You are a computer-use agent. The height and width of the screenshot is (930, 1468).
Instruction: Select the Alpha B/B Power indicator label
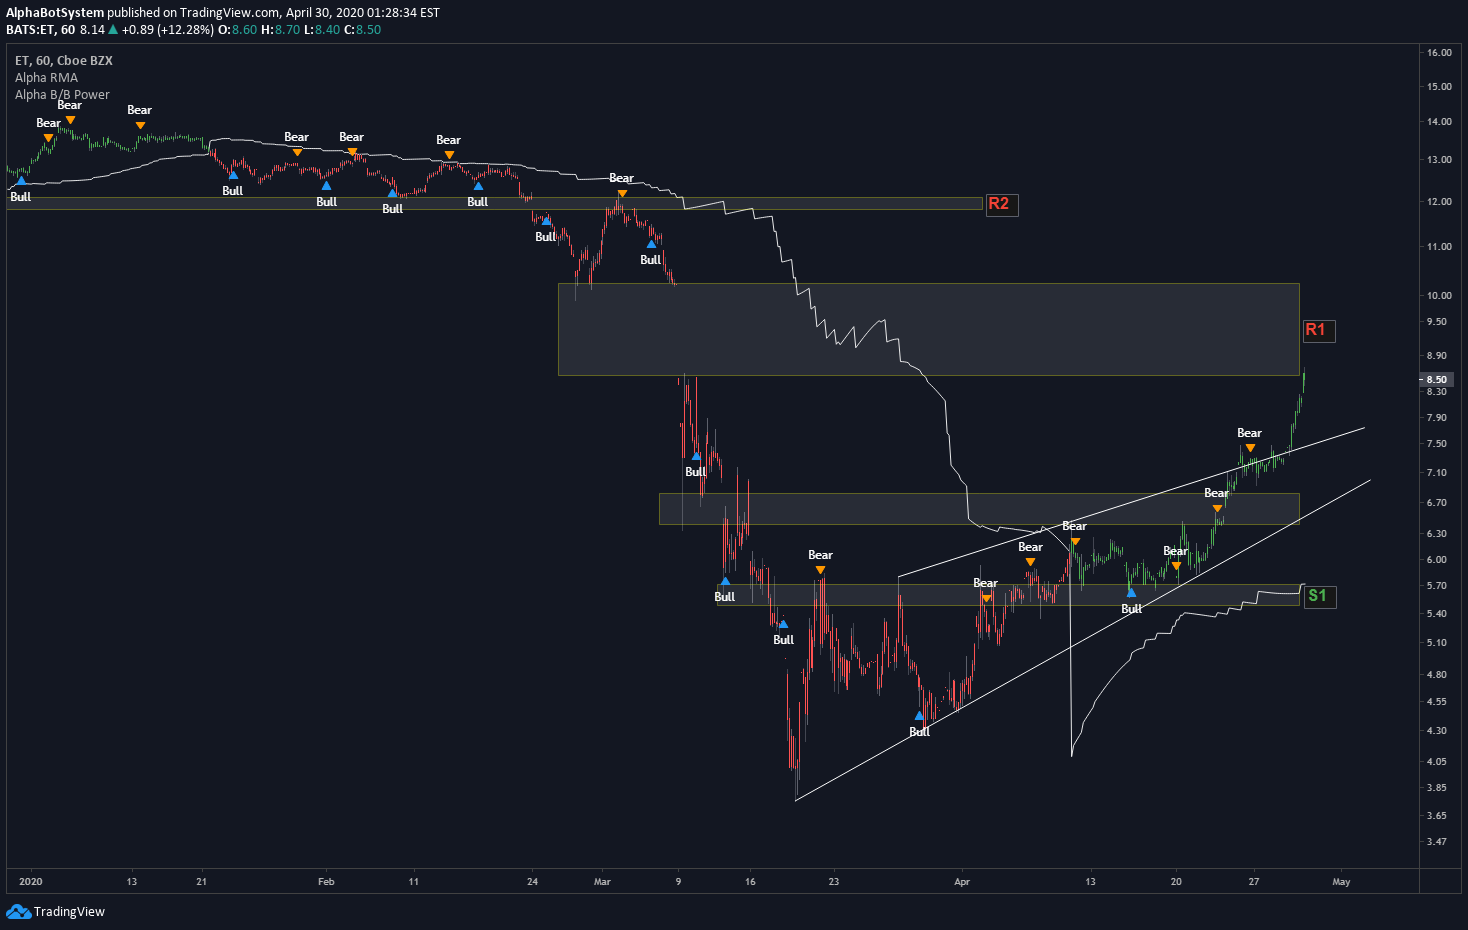62,95
